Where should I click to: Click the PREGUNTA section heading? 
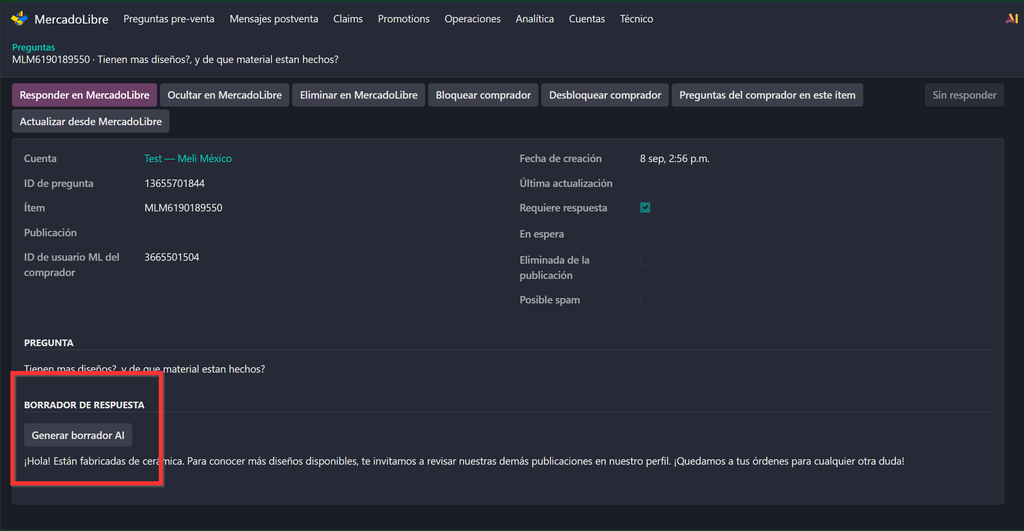(49, 342)
